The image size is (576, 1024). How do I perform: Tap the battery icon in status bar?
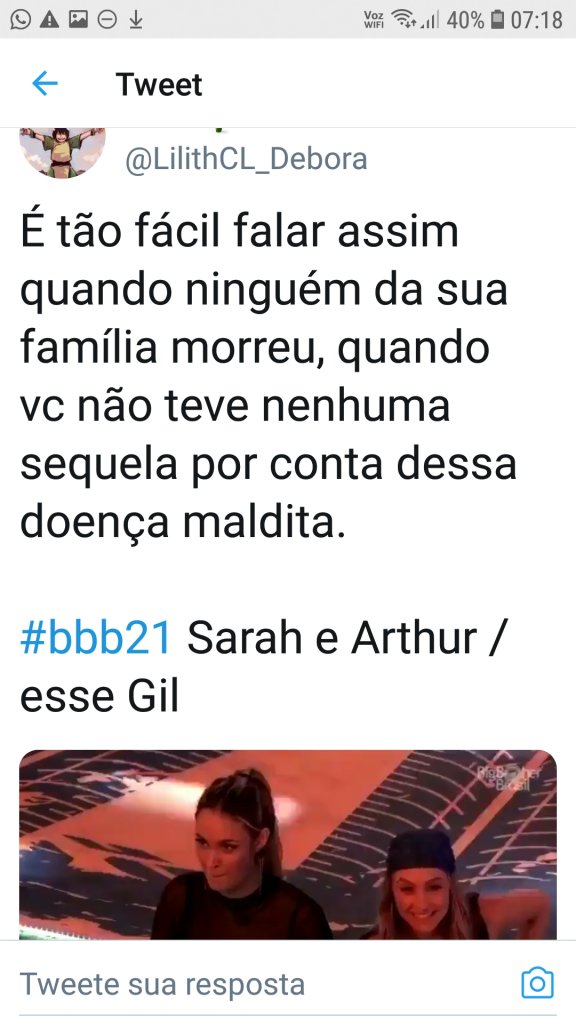pyautogui.click(x=498, y=20)
